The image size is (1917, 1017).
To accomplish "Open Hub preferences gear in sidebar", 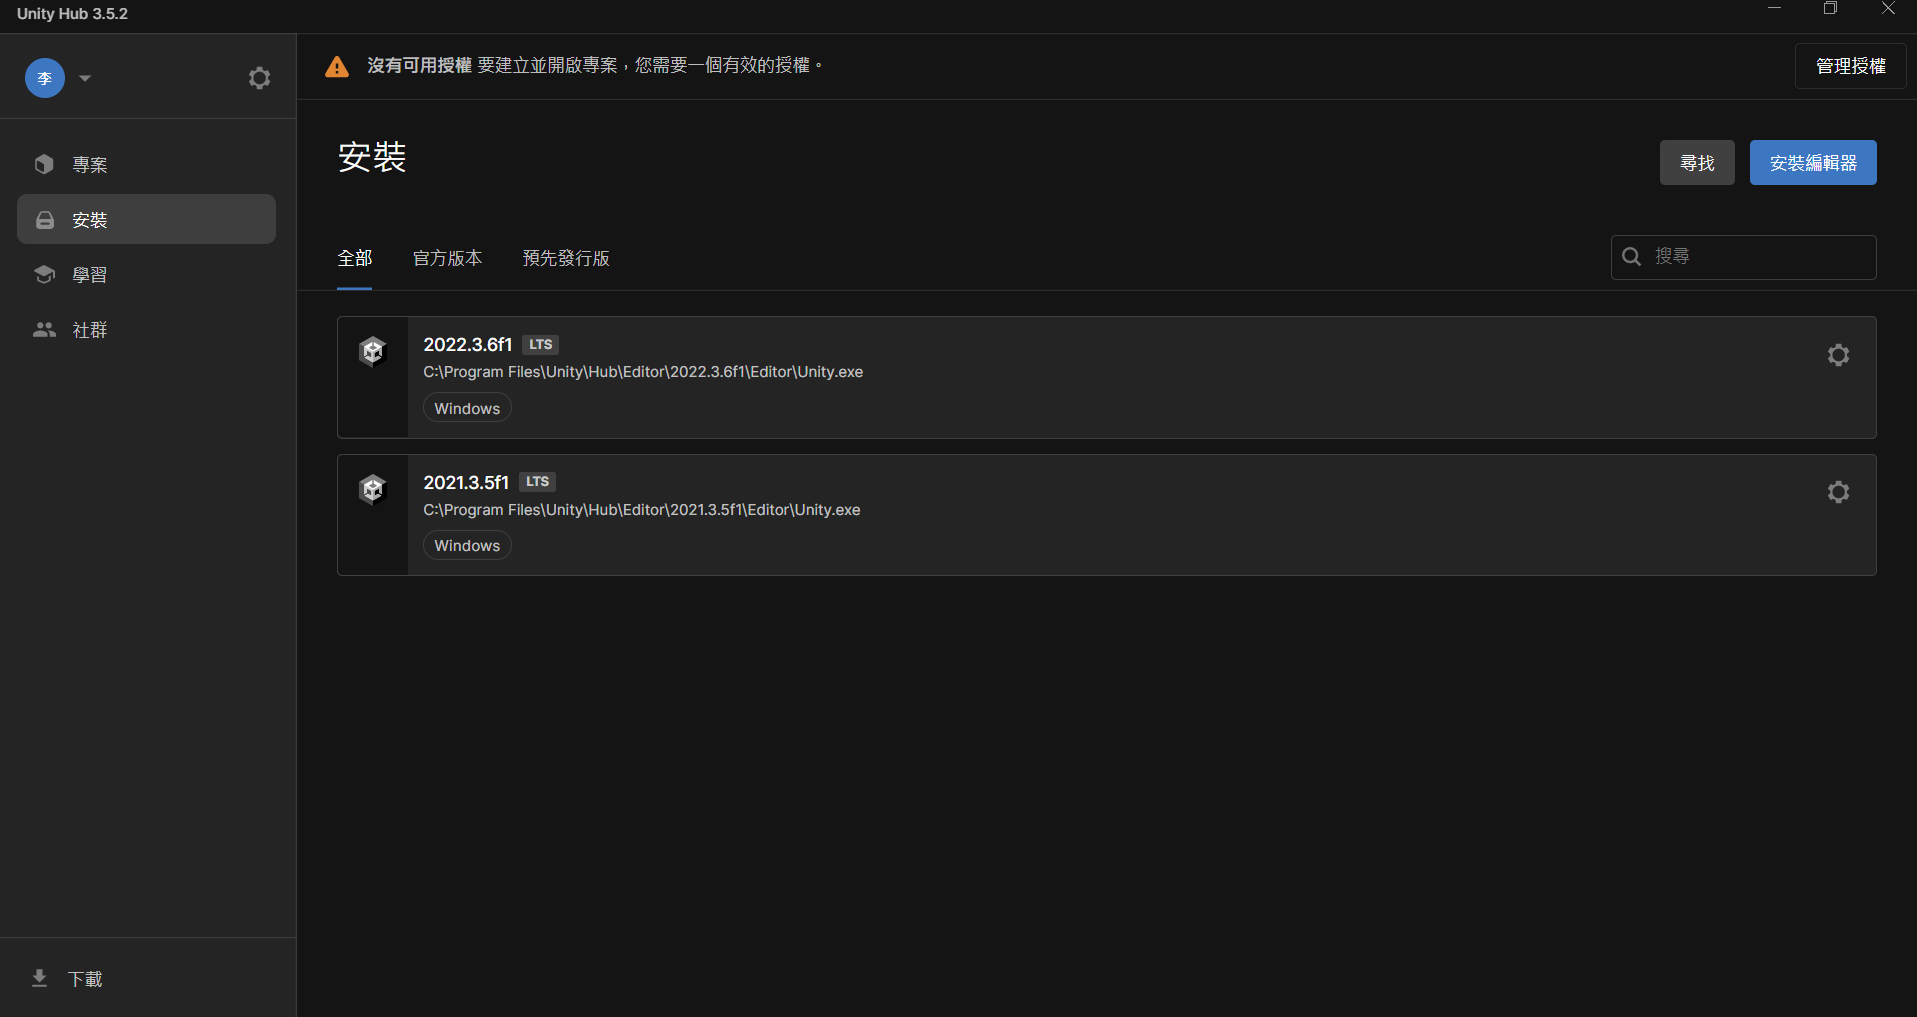I will pyautogui.click(x=260, y=78).
